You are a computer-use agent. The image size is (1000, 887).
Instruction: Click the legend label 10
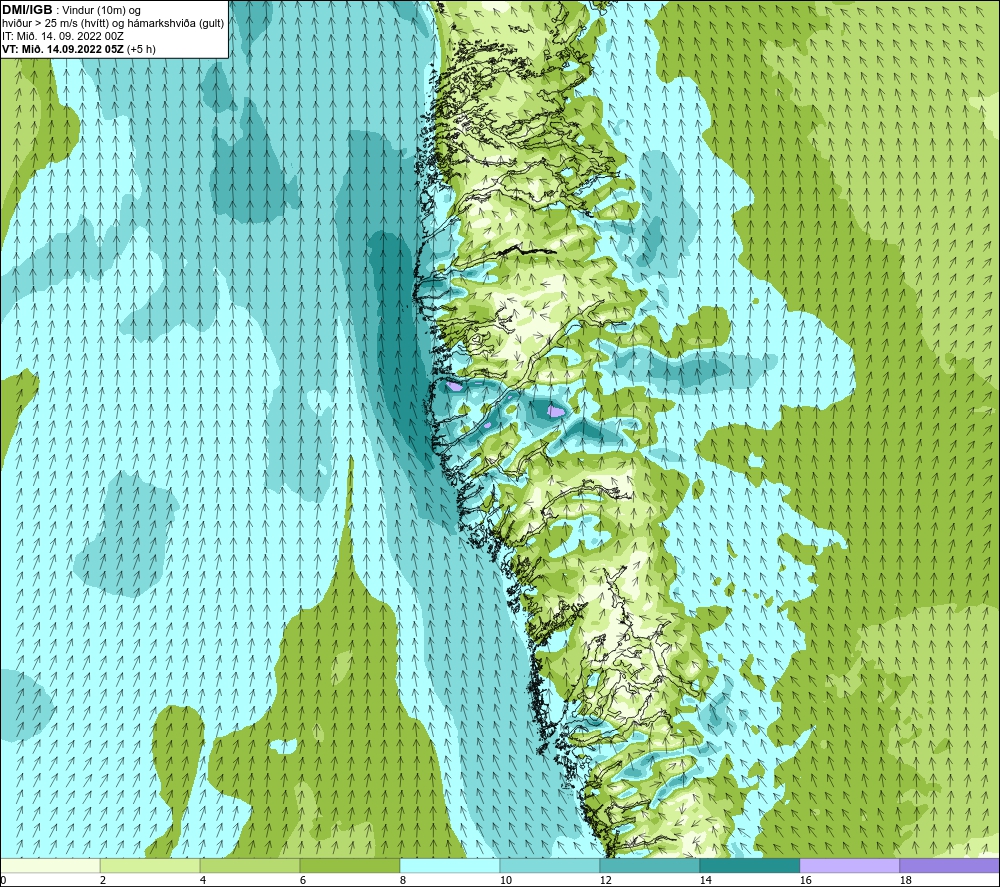click(x=505, y=881)
